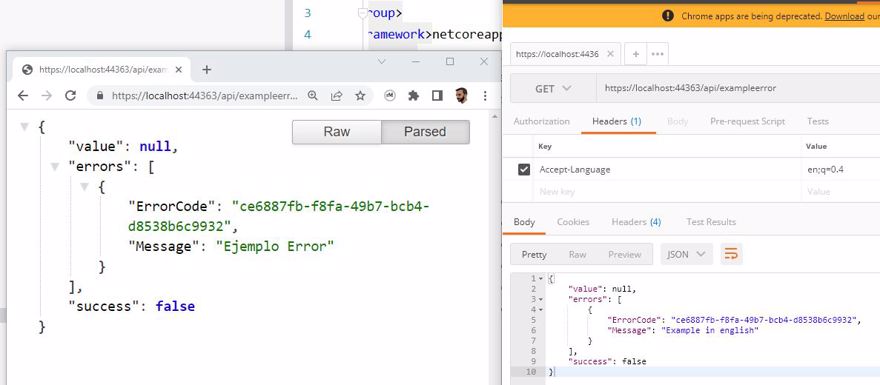Close the localhost Chrome tab

coord(178,70)
